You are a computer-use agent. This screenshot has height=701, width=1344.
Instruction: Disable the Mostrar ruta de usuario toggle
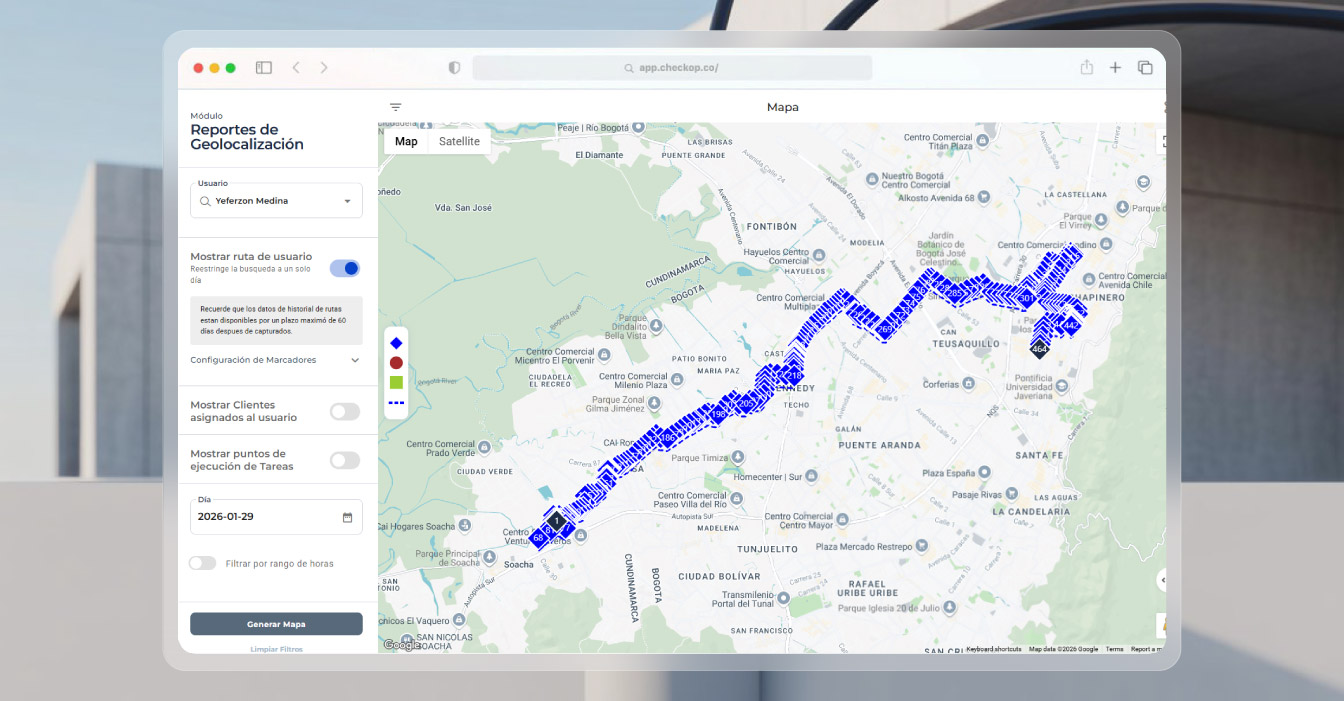345,268
